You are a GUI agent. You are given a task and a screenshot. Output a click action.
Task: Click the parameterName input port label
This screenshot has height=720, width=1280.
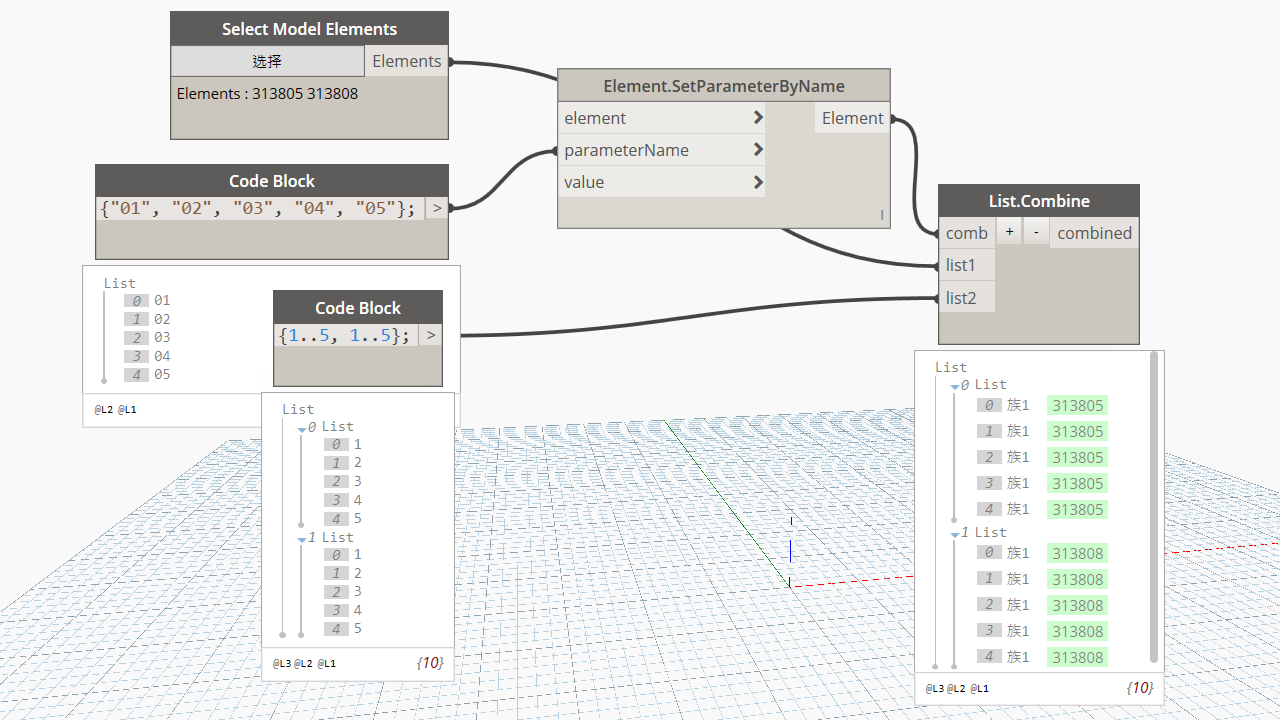click(626, 150)
